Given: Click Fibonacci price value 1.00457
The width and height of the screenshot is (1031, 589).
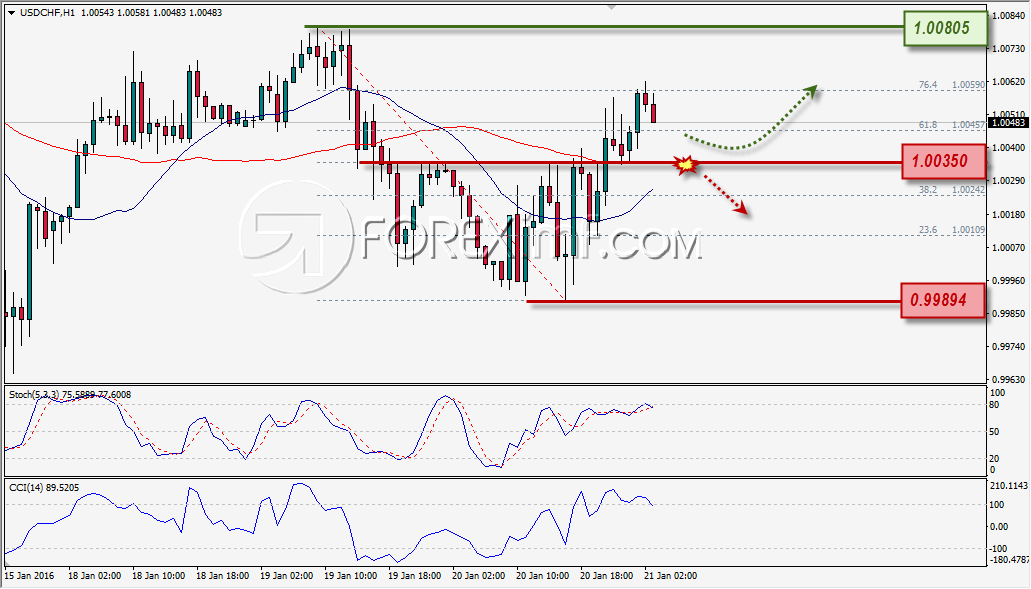Looking at the screenshot, I should coord(969,125).
